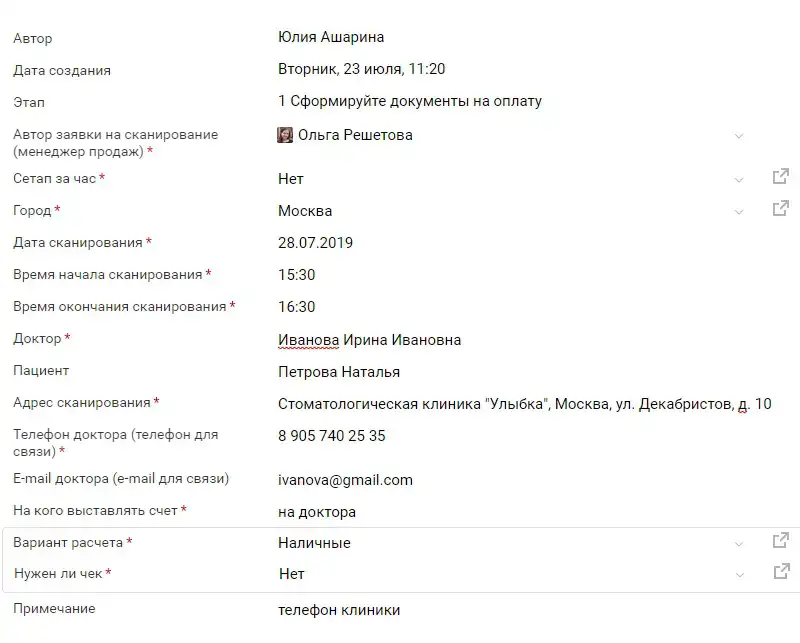Edit the scanning date 28.07.2019 field
Image resolution: width=800 pixels, height=643 pixels.
click(x=315, y=243)
